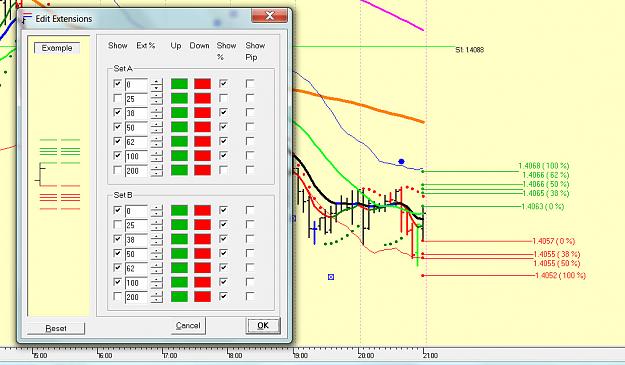Click the 1.4052 (100 %) extension label

pyautogui.click(x=560, y=275)
